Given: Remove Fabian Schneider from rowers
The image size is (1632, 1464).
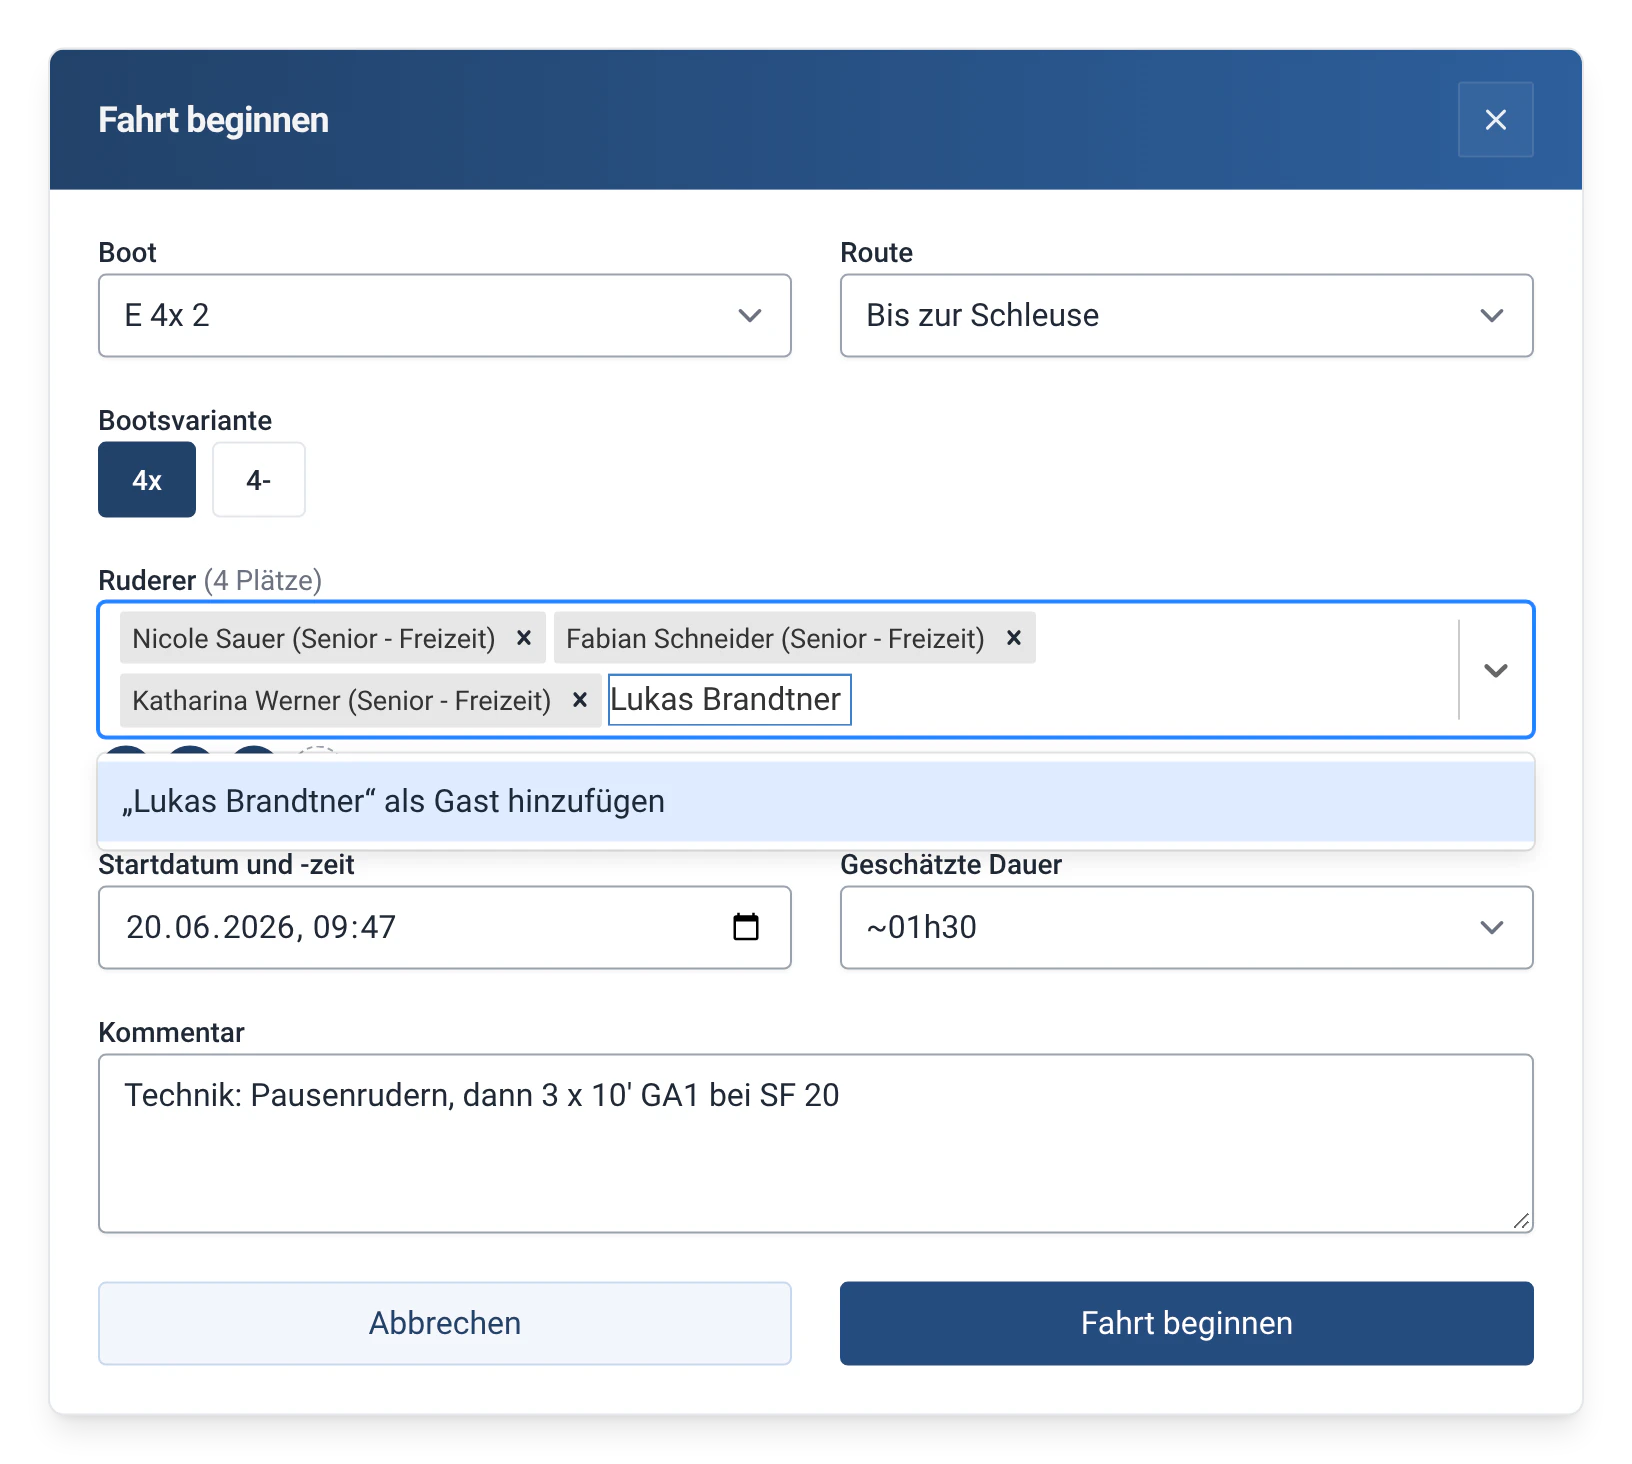Looking at the screenshot, I should pos(1013,638).
